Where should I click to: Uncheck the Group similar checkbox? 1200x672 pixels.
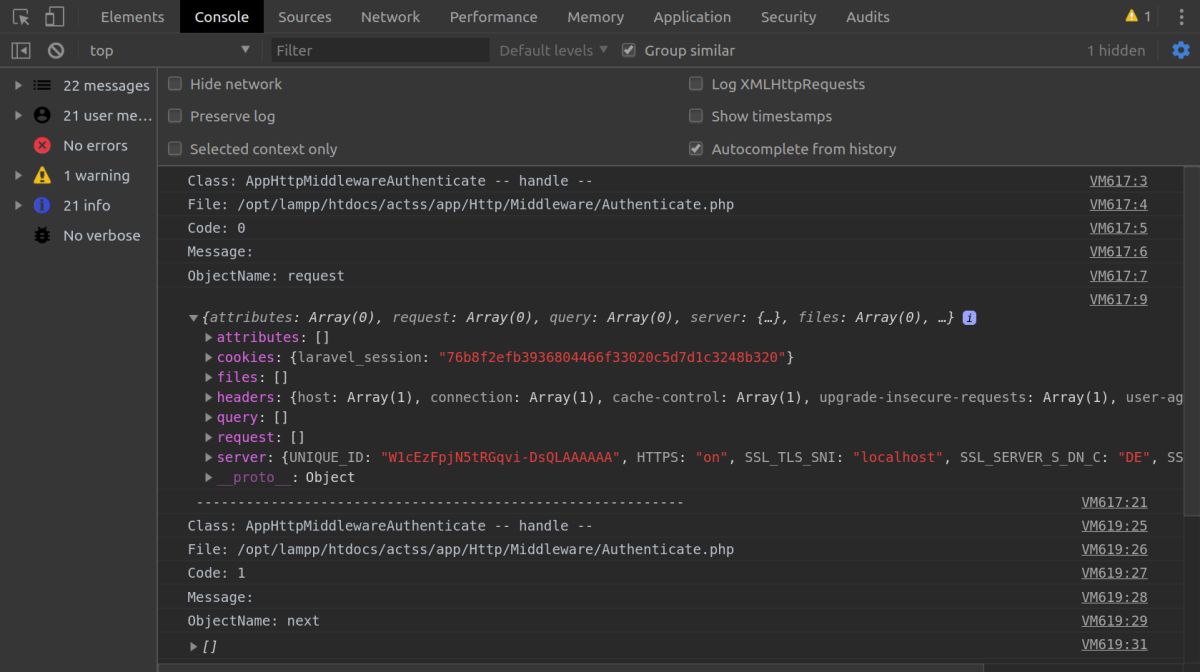[x=629, y=50]
